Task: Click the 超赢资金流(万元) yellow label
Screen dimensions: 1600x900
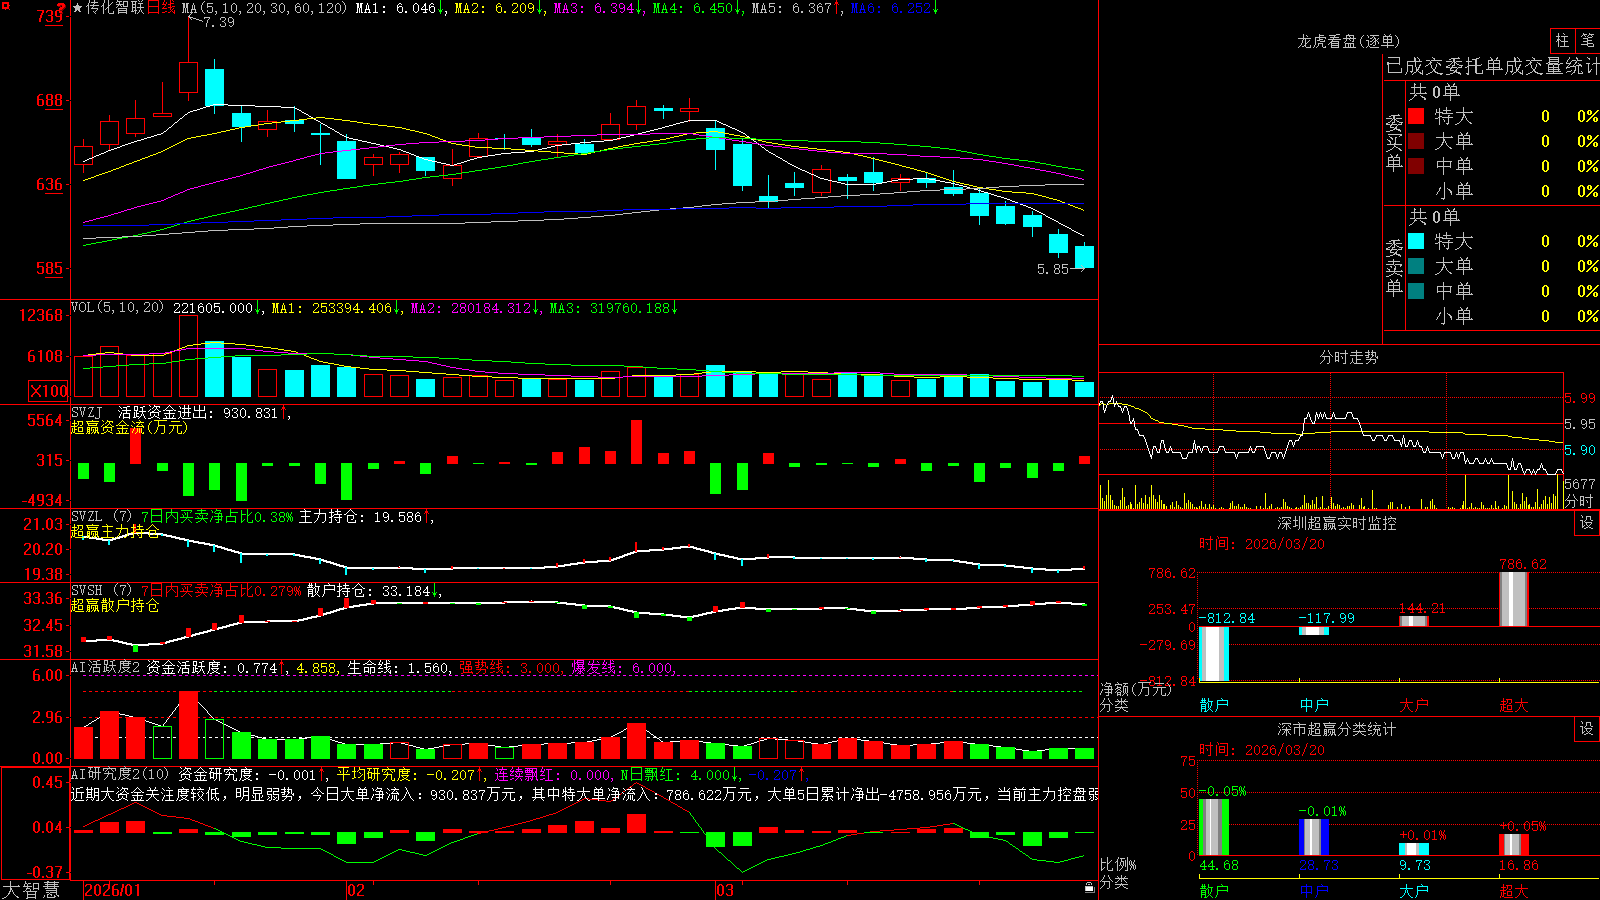Action: 129,427
